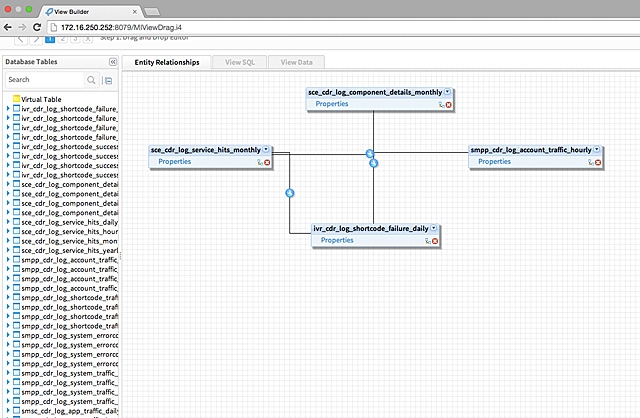Viewport: 640px width, 418px height.
Task: Click the key icon on sce_cdr_log_service_hits_monthly
Action: pyautogui.click(x=259, y=162)
